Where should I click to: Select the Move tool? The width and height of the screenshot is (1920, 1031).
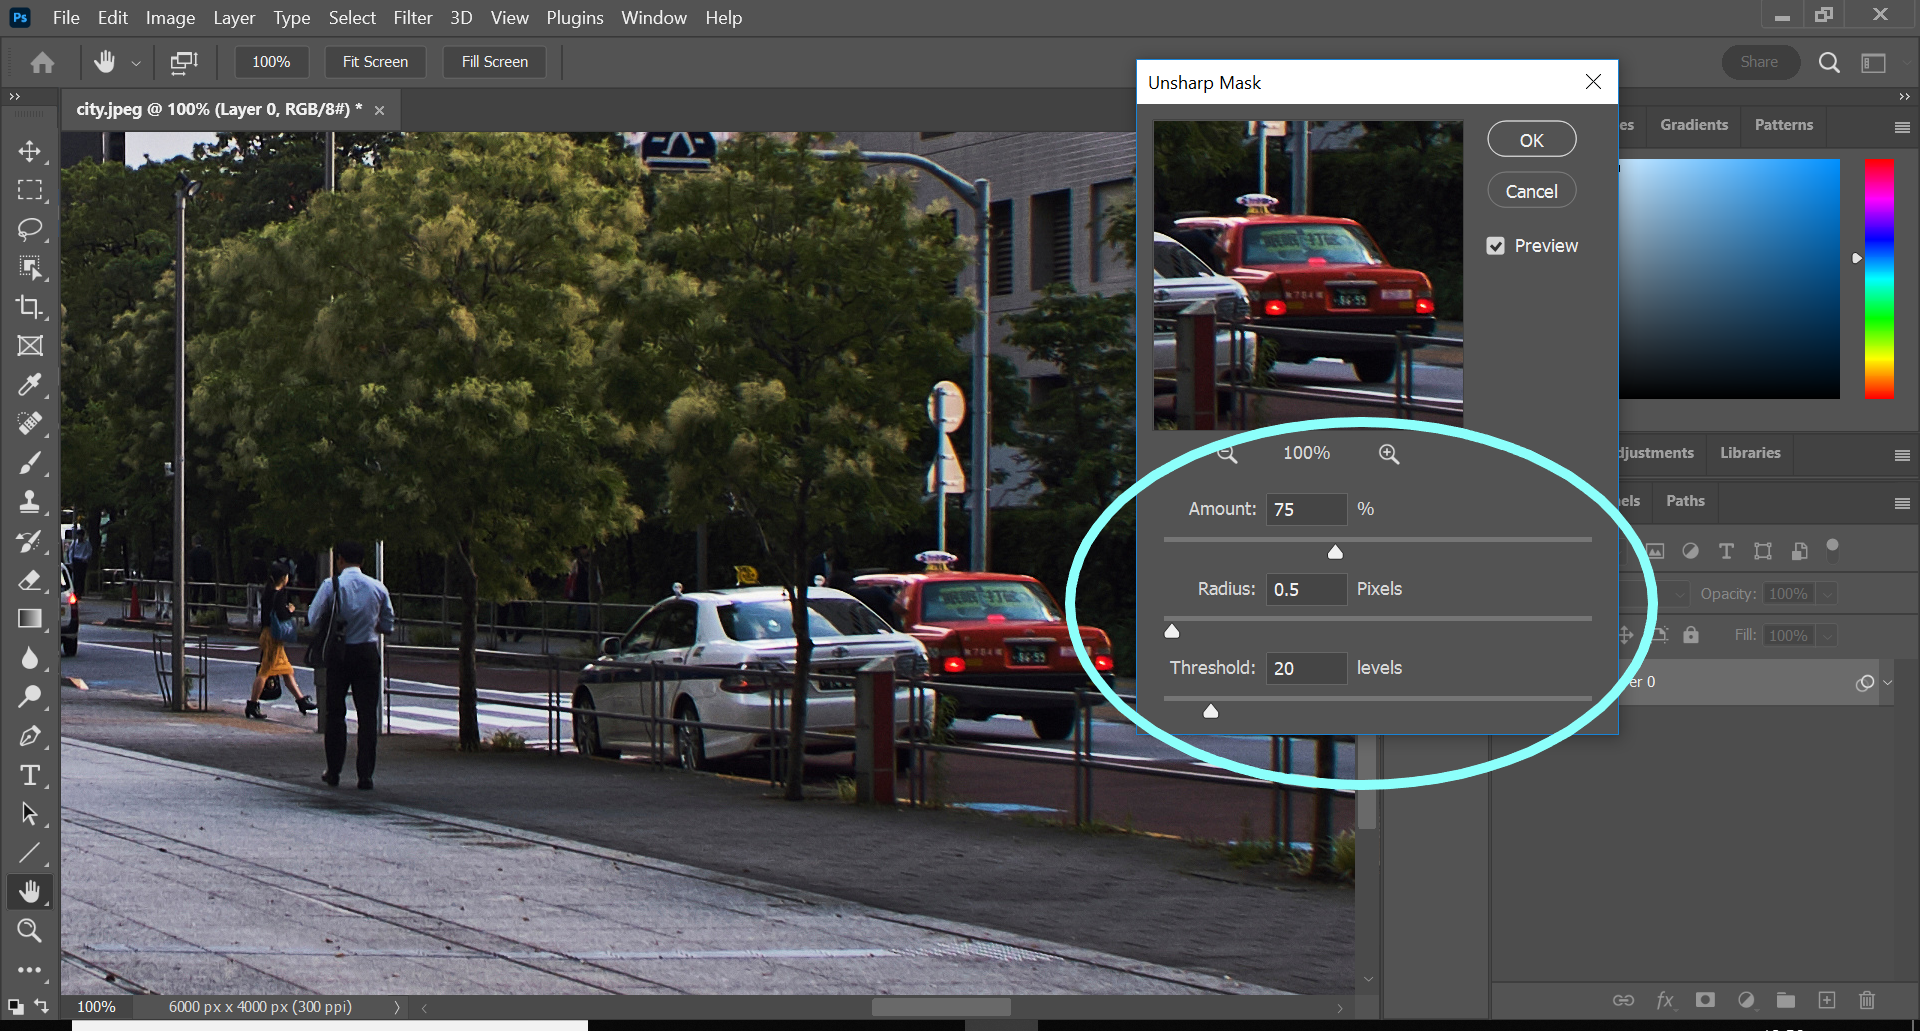30,151
